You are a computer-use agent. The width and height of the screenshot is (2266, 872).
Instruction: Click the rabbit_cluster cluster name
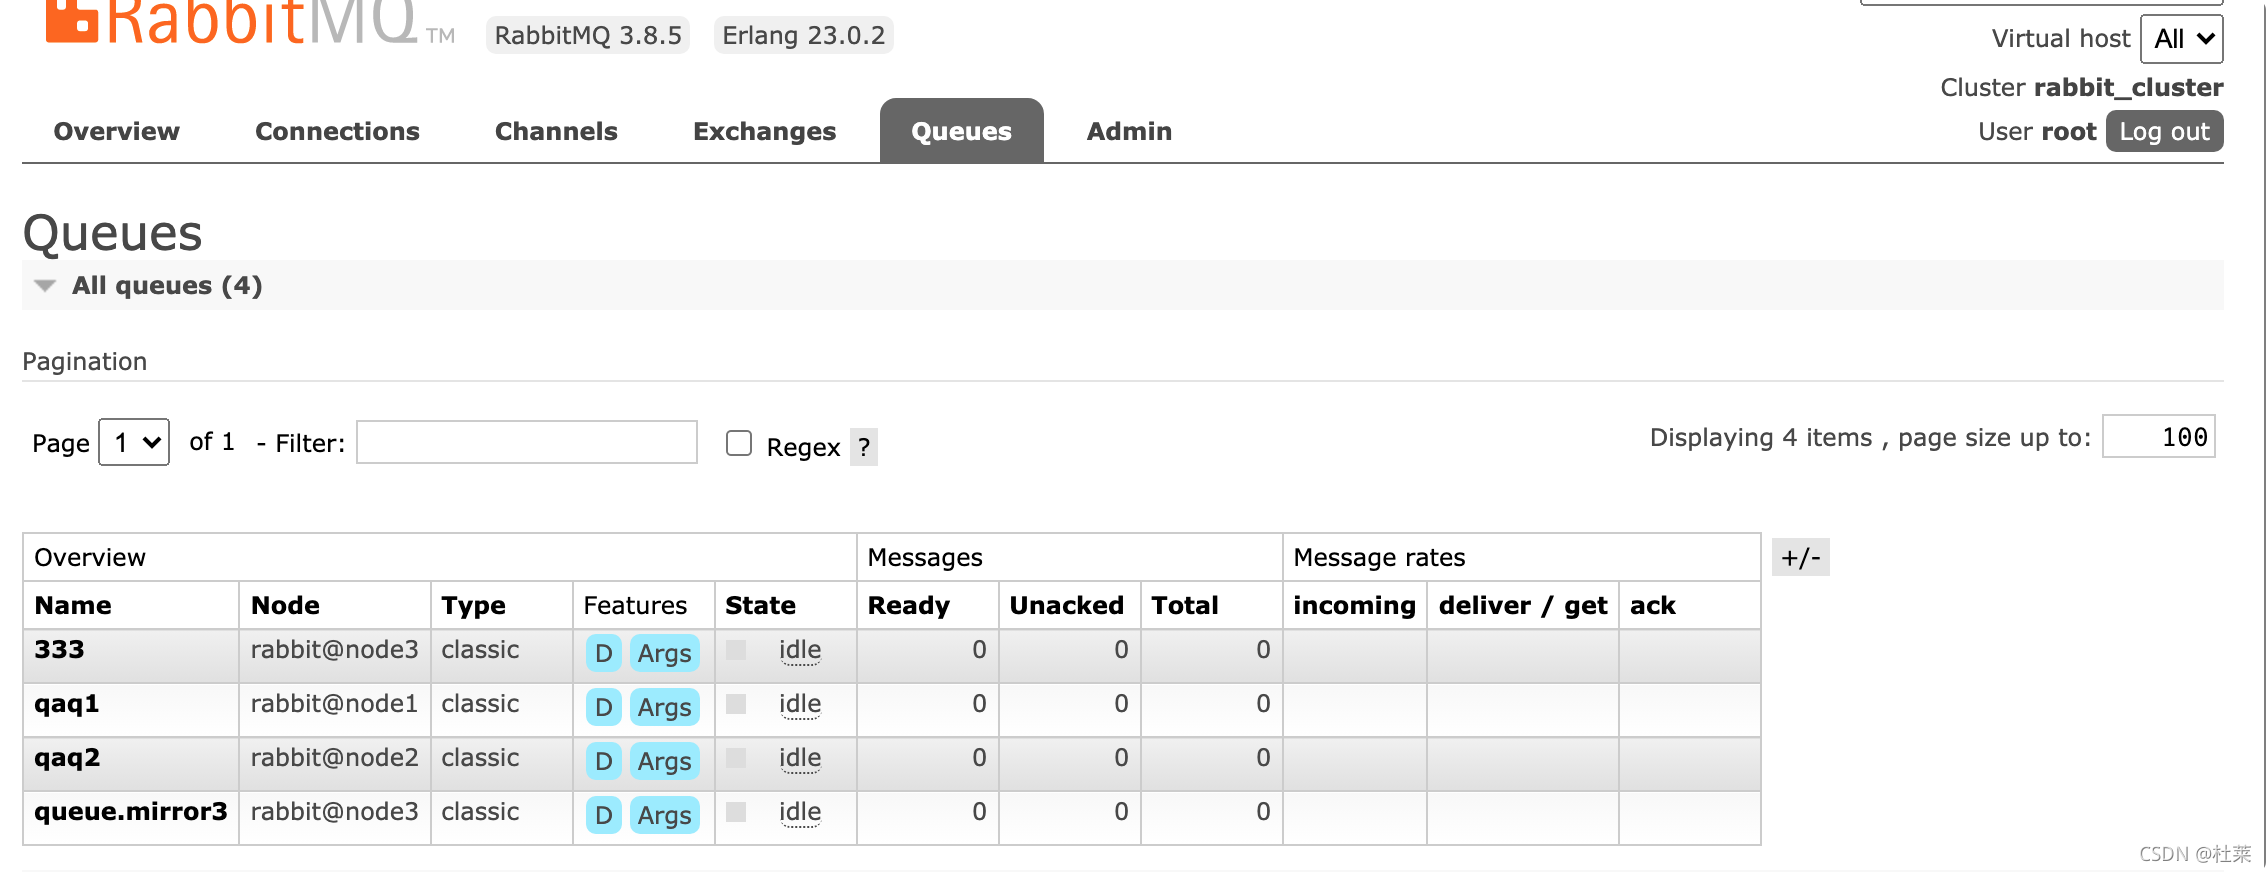click(2128, 88)
